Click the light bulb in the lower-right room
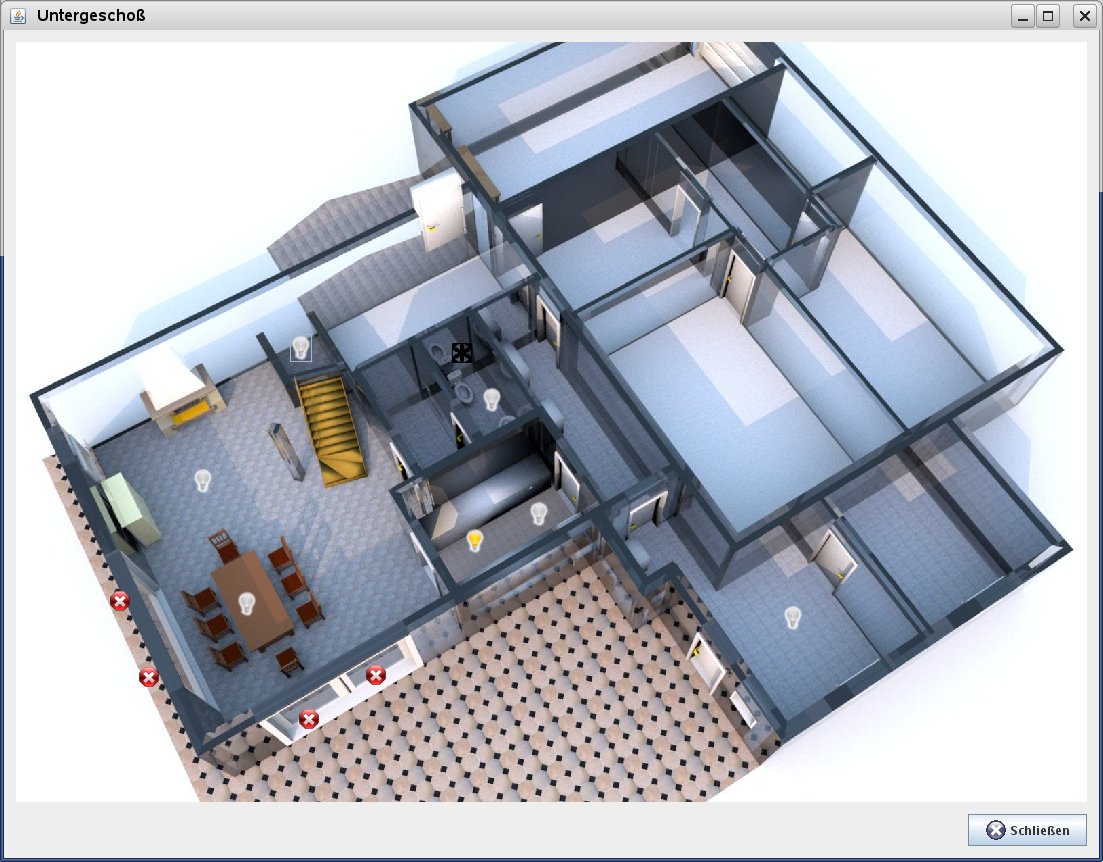Viewport: 1103px width, 862px height. click(x=793, y=617)
